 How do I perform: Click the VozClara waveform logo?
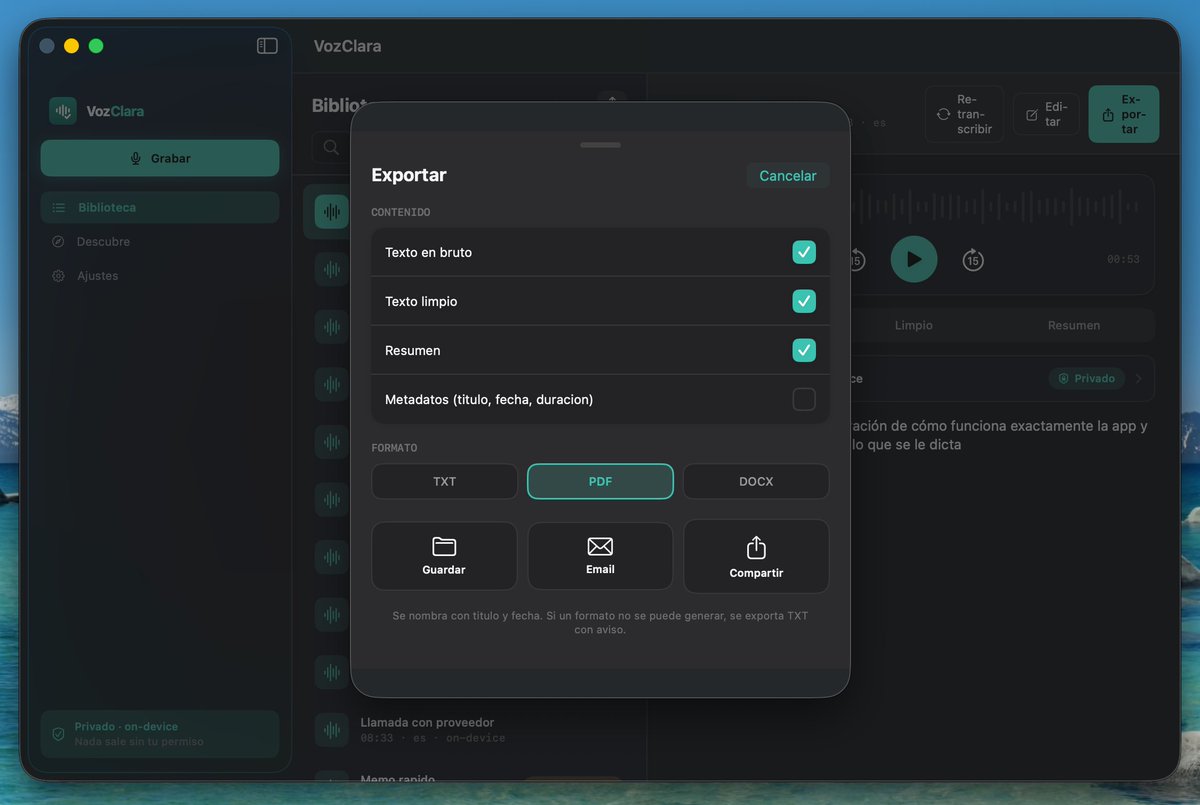[63, 111]
